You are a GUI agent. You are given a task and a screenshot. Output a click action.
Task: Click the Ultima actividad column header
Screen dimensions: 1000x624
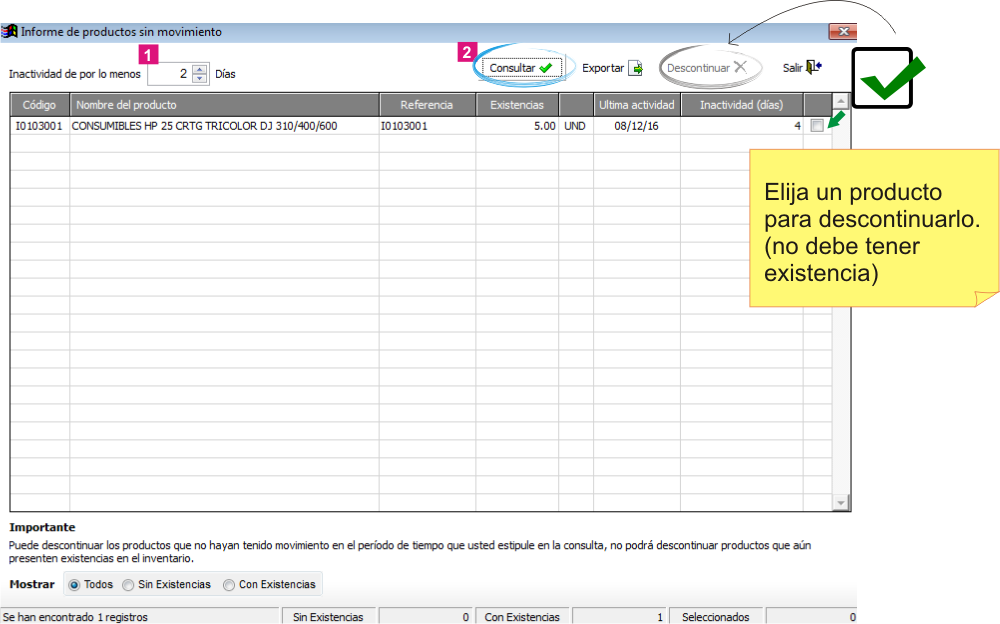pyautogui.click(x=636, y=105)
